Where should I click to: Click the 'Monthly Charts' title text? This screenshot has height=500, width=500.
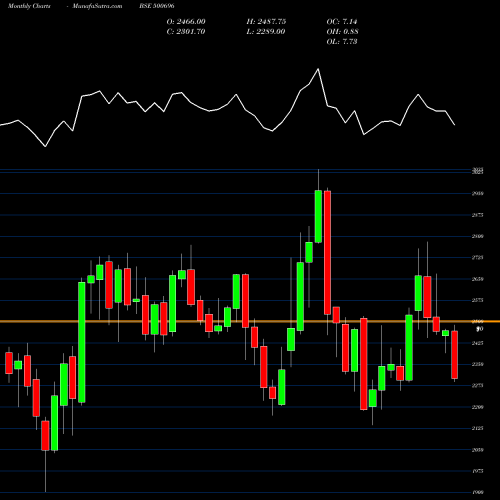click(29, 6)
